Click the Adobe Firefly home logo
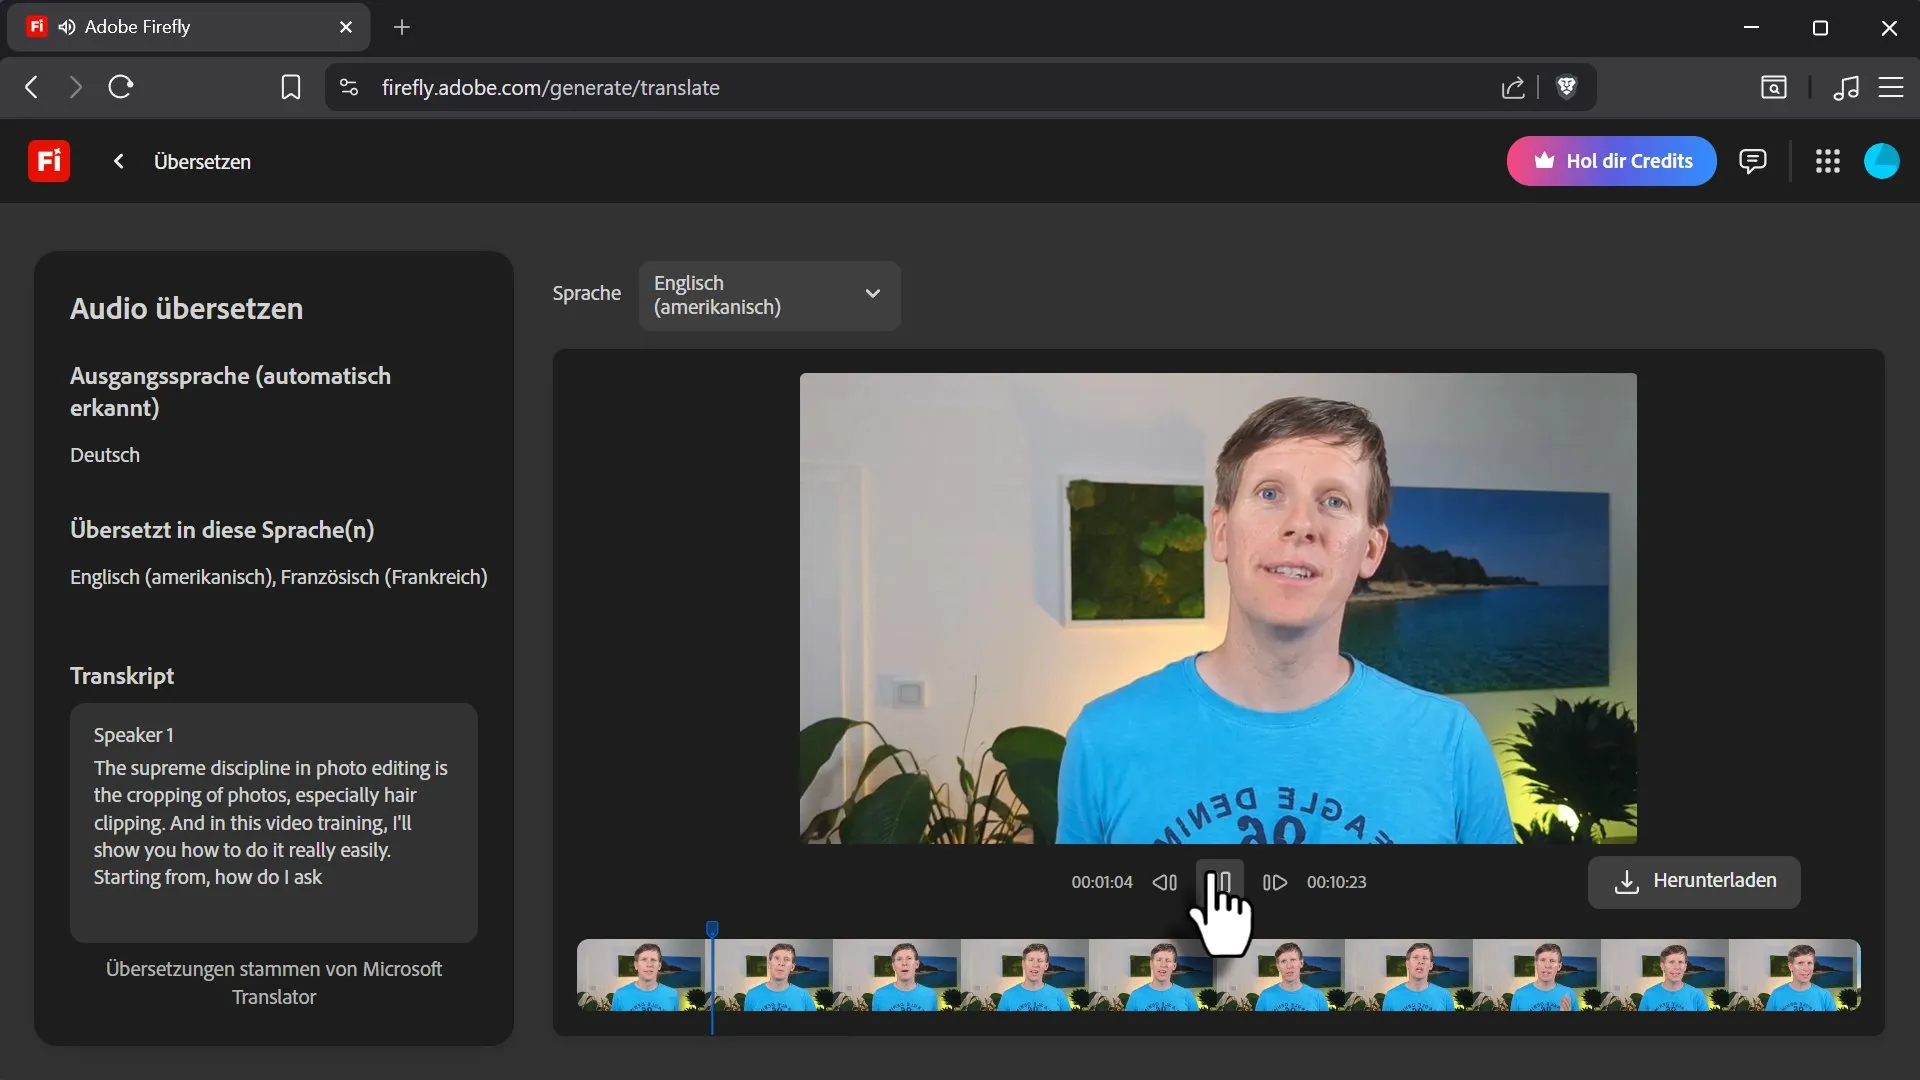 point(49,161)
